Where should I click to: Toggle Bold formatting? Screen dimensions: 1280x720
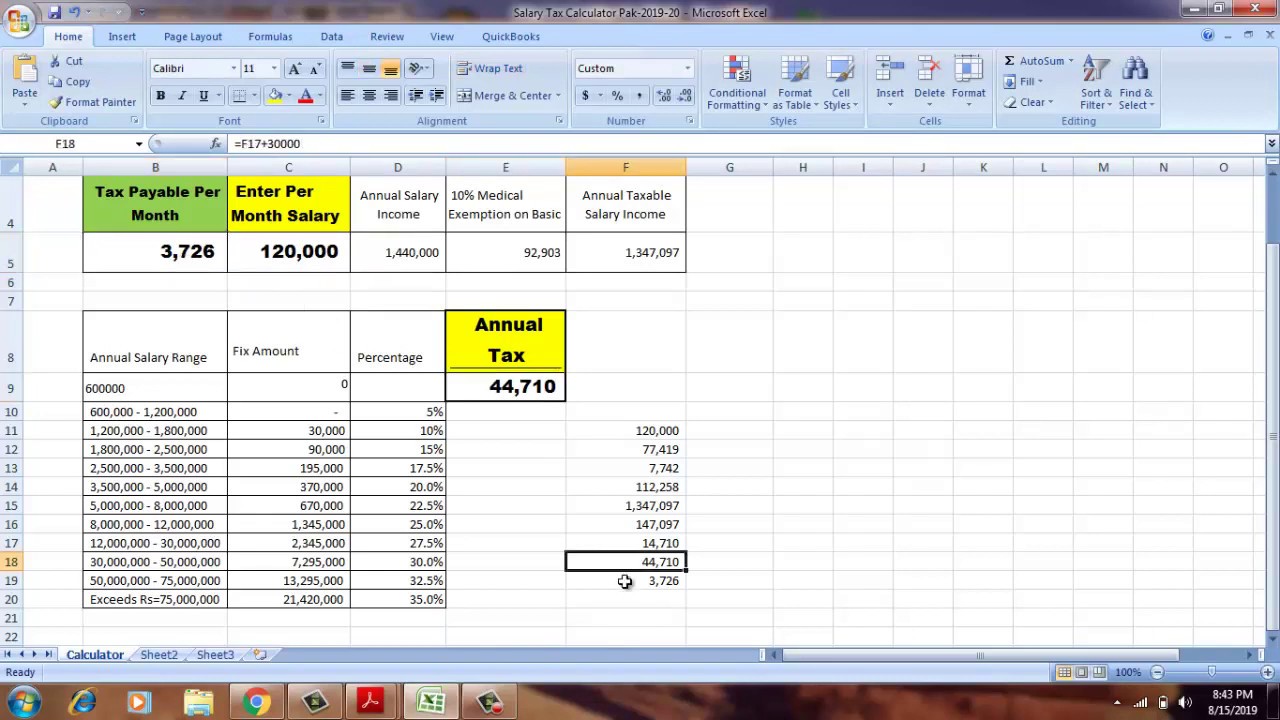pyautogui.click(x=160, y=96)
